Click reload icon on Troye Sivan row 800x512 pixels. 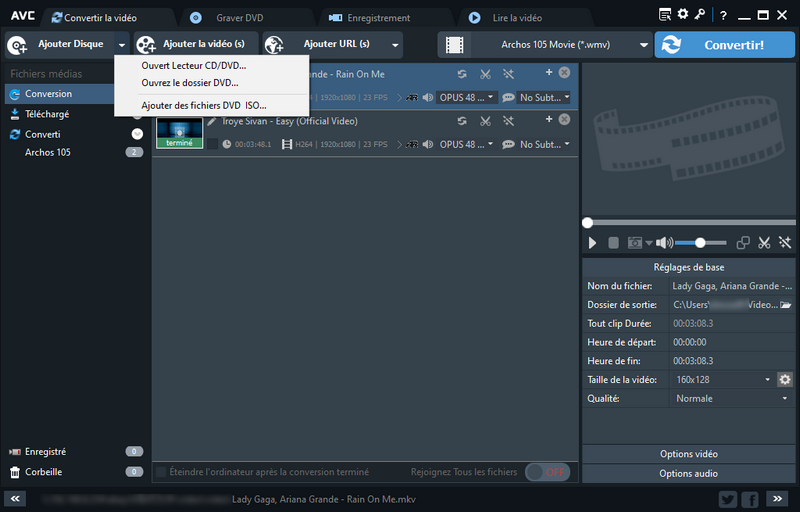pos(462,121)
